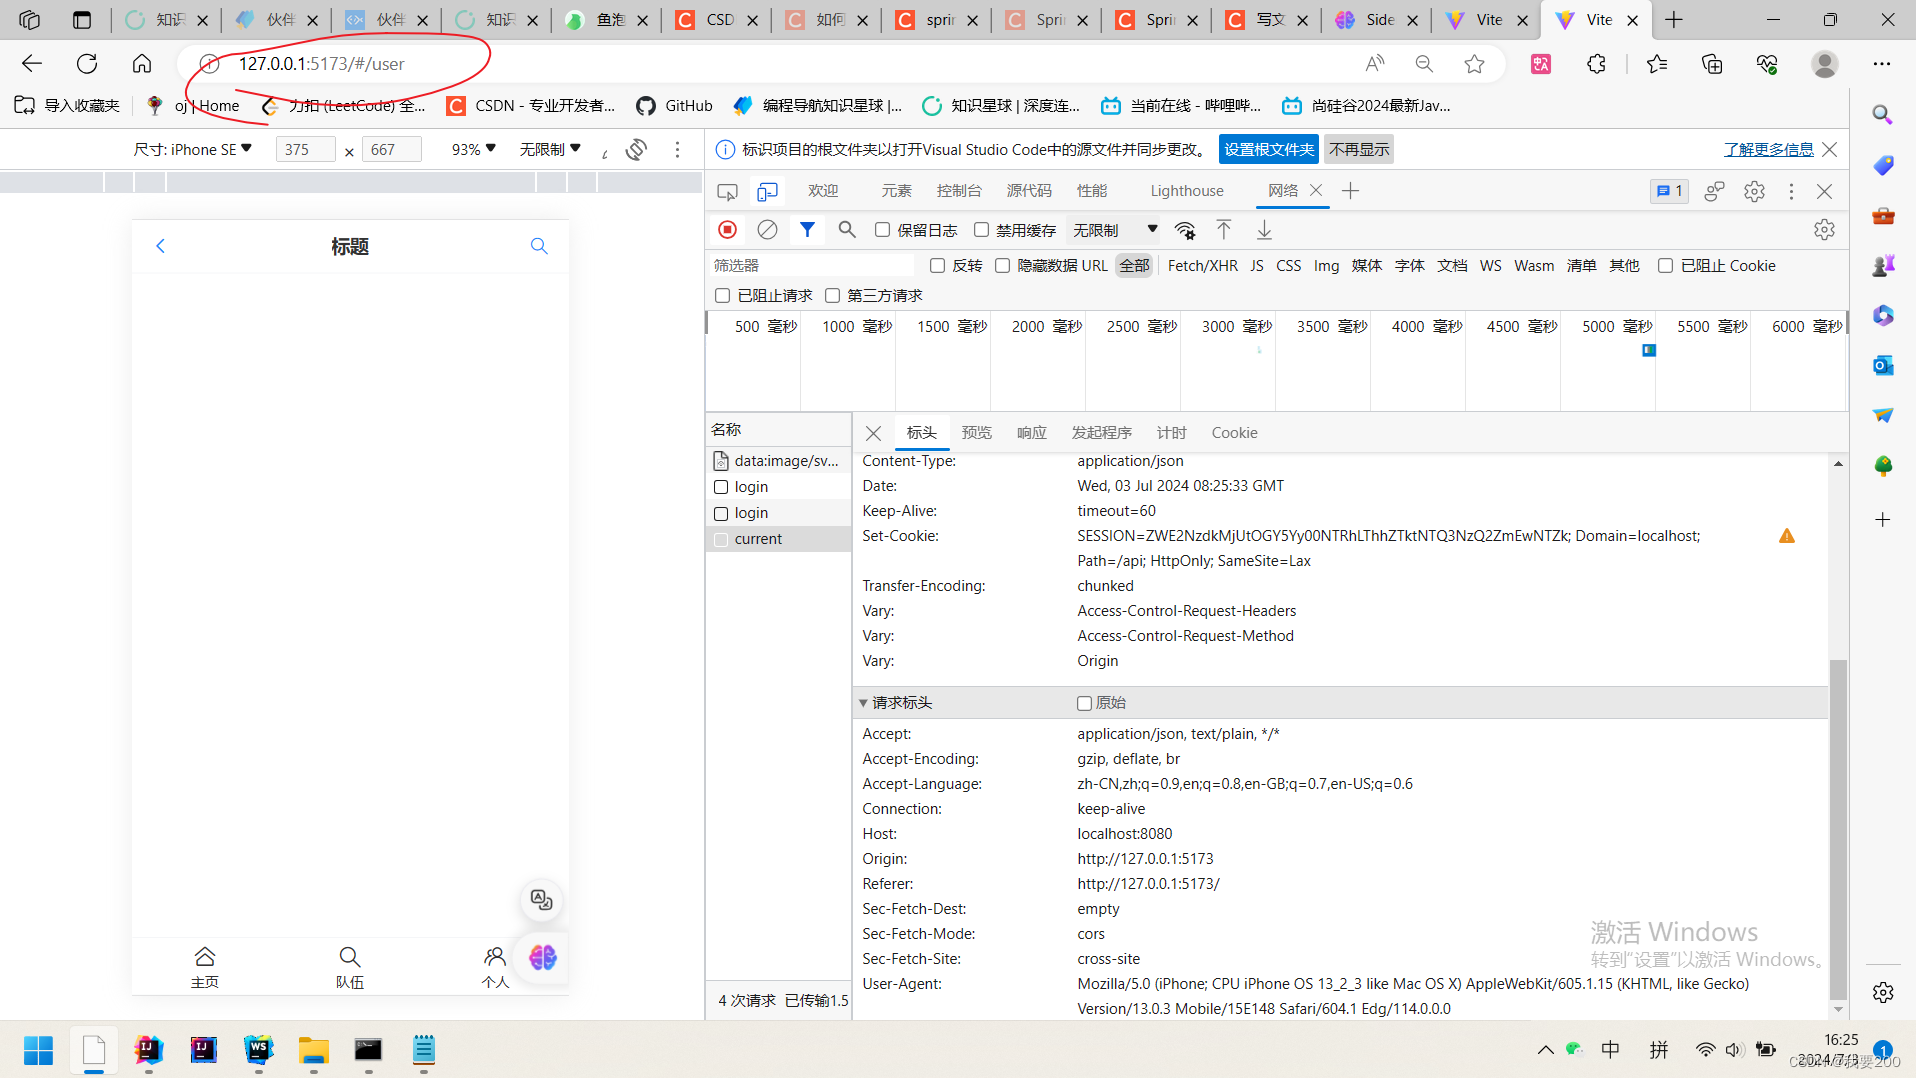Click the import HAR upload arrow

(x=1224, y=230)
